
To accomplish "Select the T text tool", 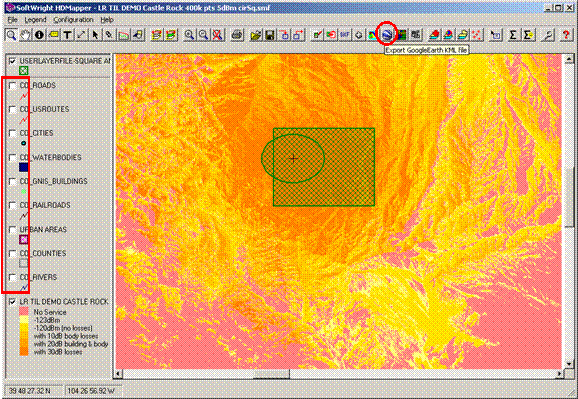I will tap(67, 35).
